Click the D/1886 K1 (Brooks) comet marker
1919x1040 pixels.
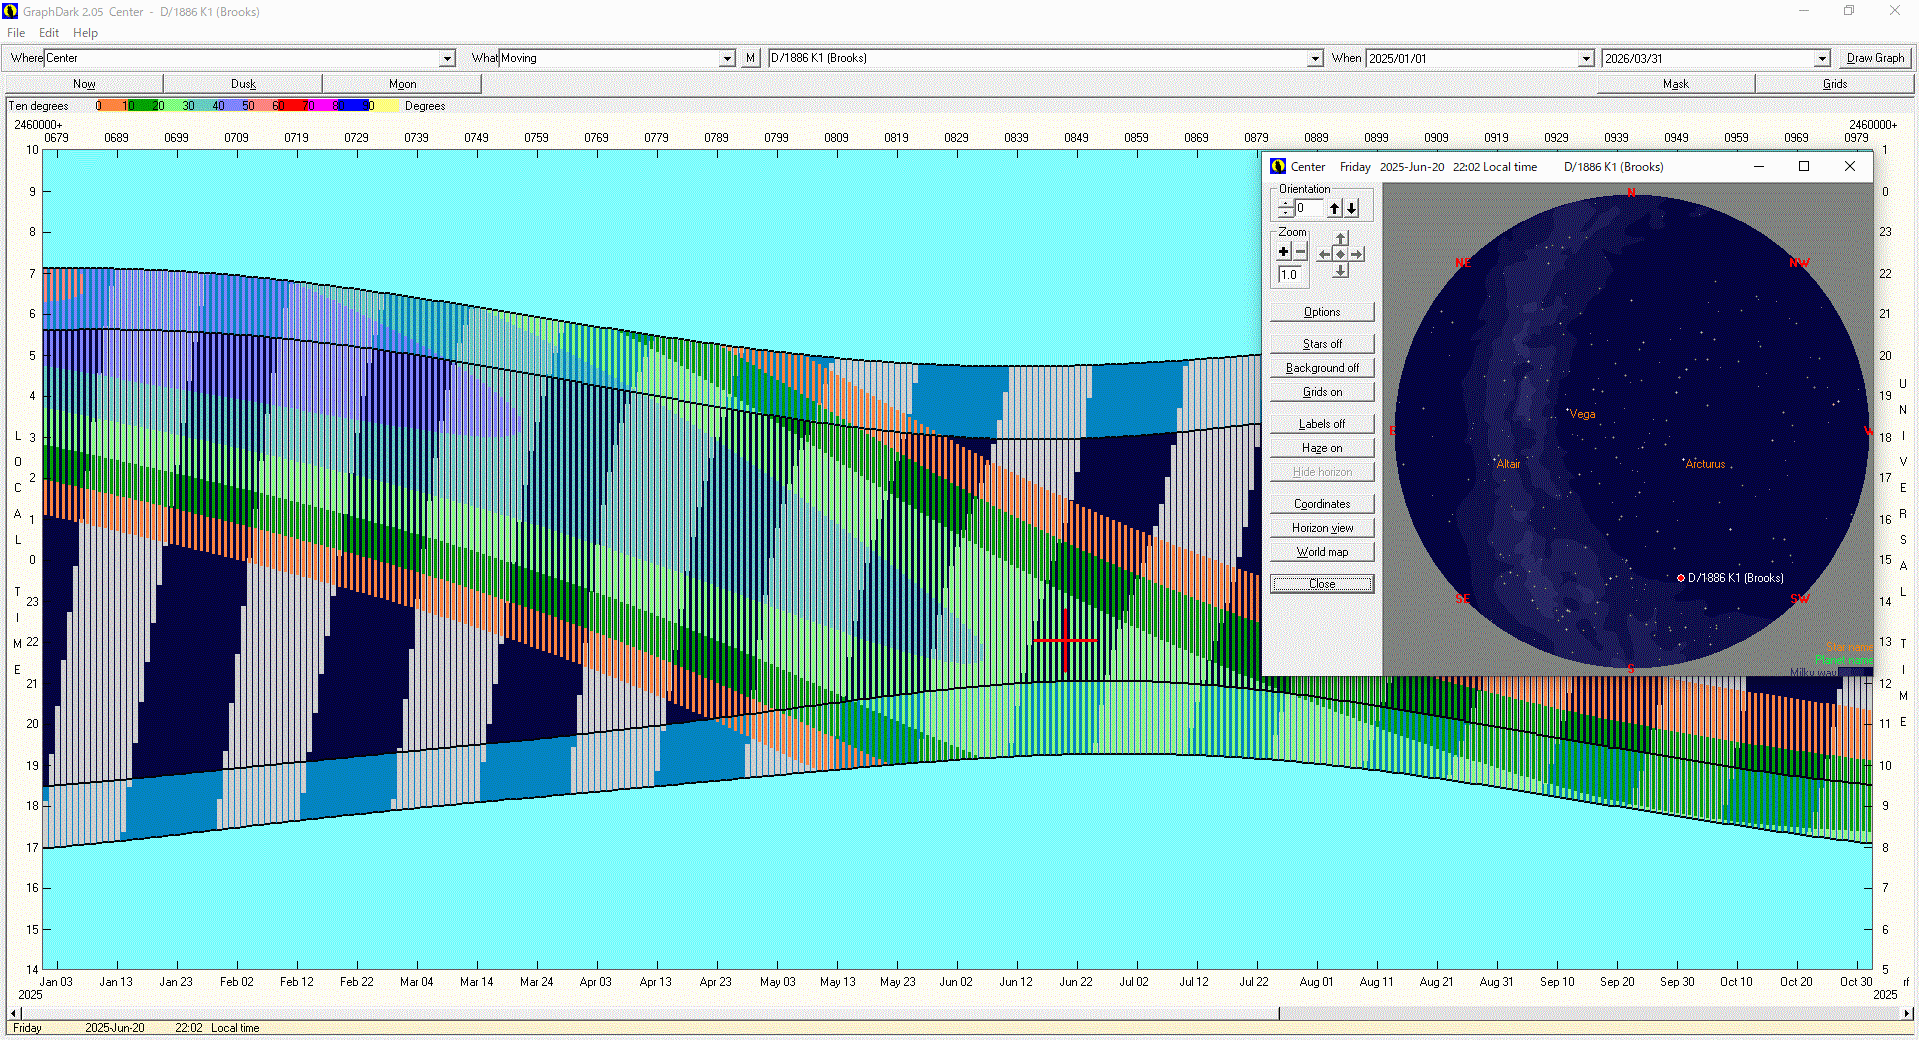(1681, 578)
